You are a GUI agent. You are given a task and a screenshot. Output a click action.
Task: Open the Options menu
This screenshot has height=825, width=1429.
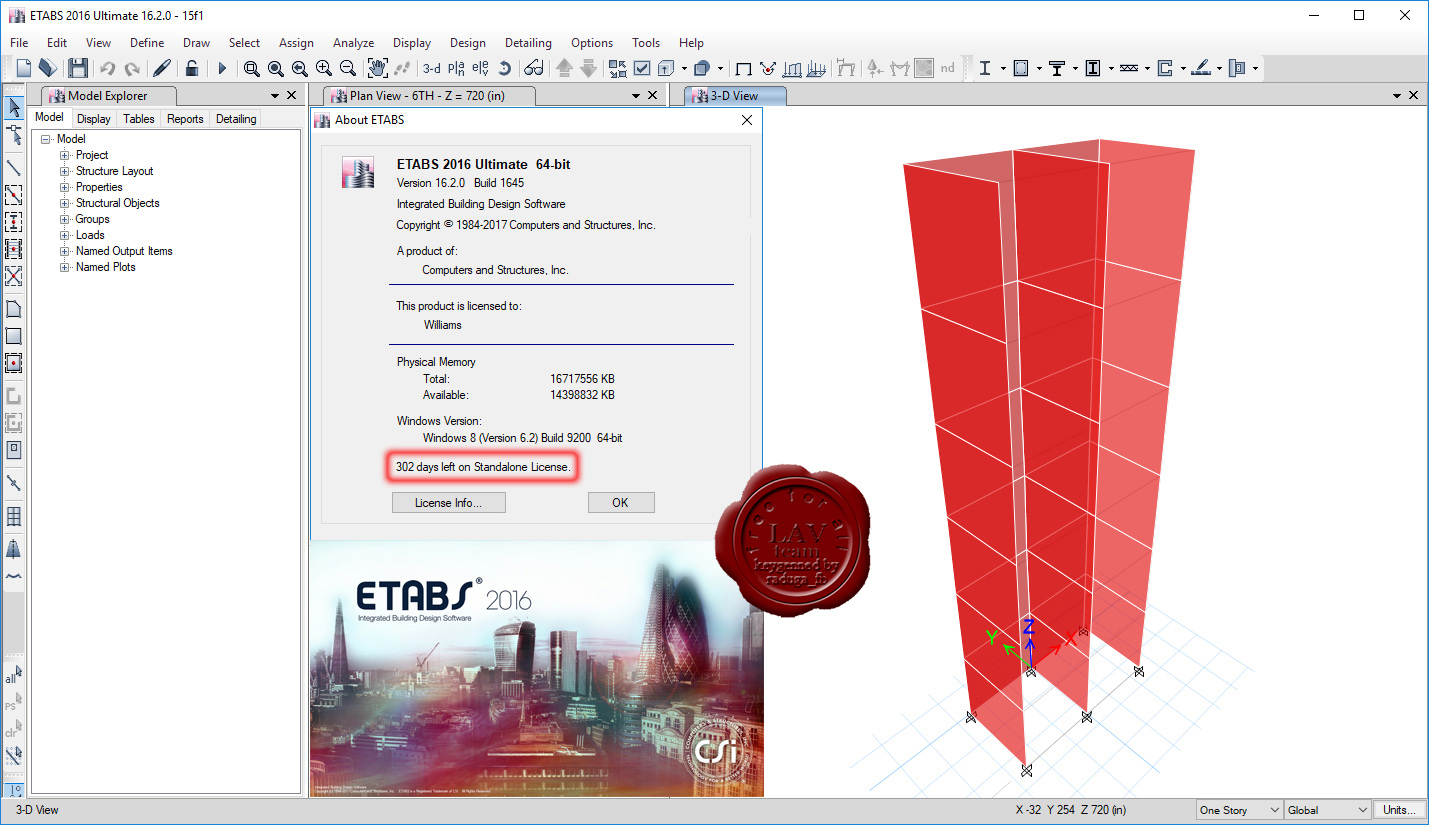tap(592, 43)
